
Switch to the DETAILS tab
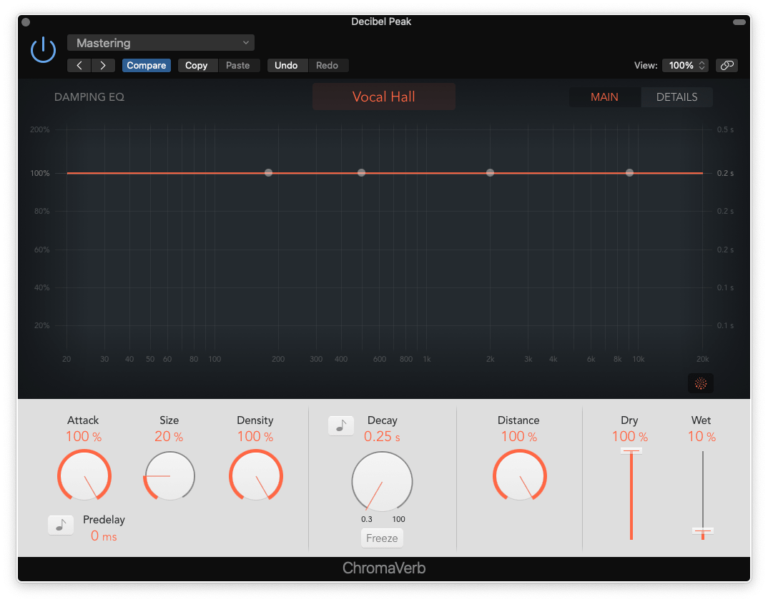pos(677,97)
